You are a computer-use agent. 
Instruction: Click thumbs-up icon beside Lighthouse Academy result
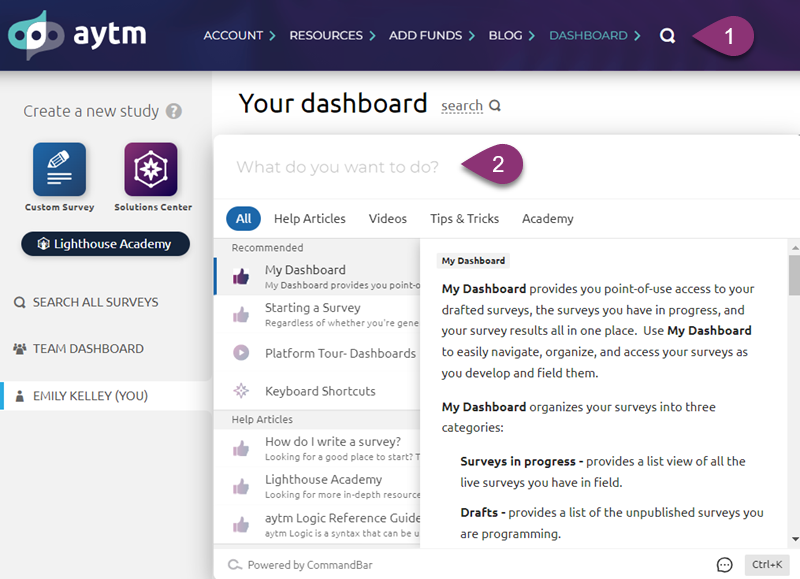point(241,486)
